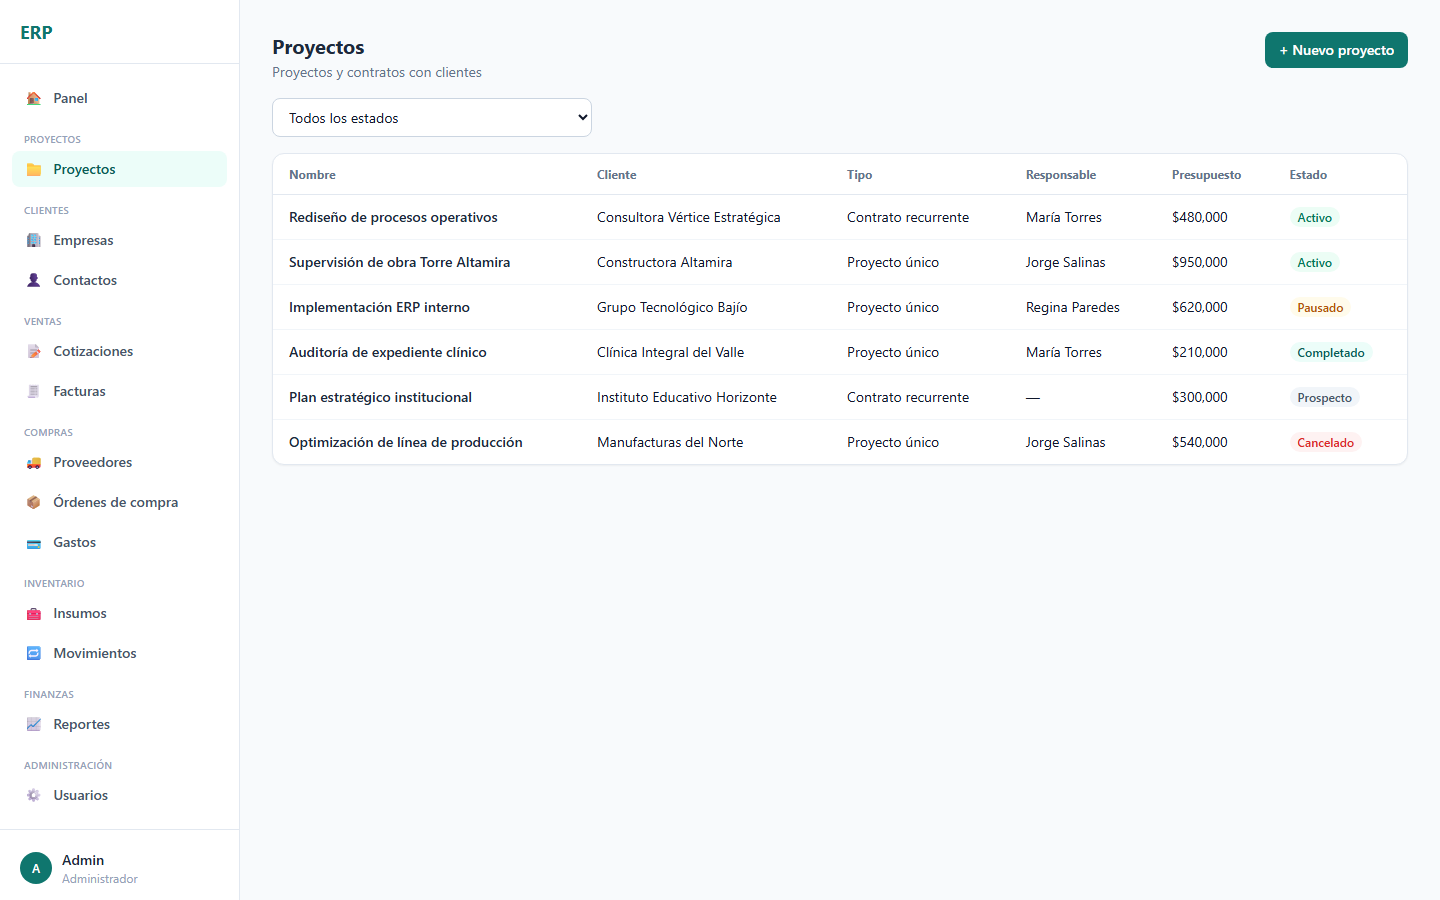
Task: Click the Reportes chart icon
Action: 34,724
